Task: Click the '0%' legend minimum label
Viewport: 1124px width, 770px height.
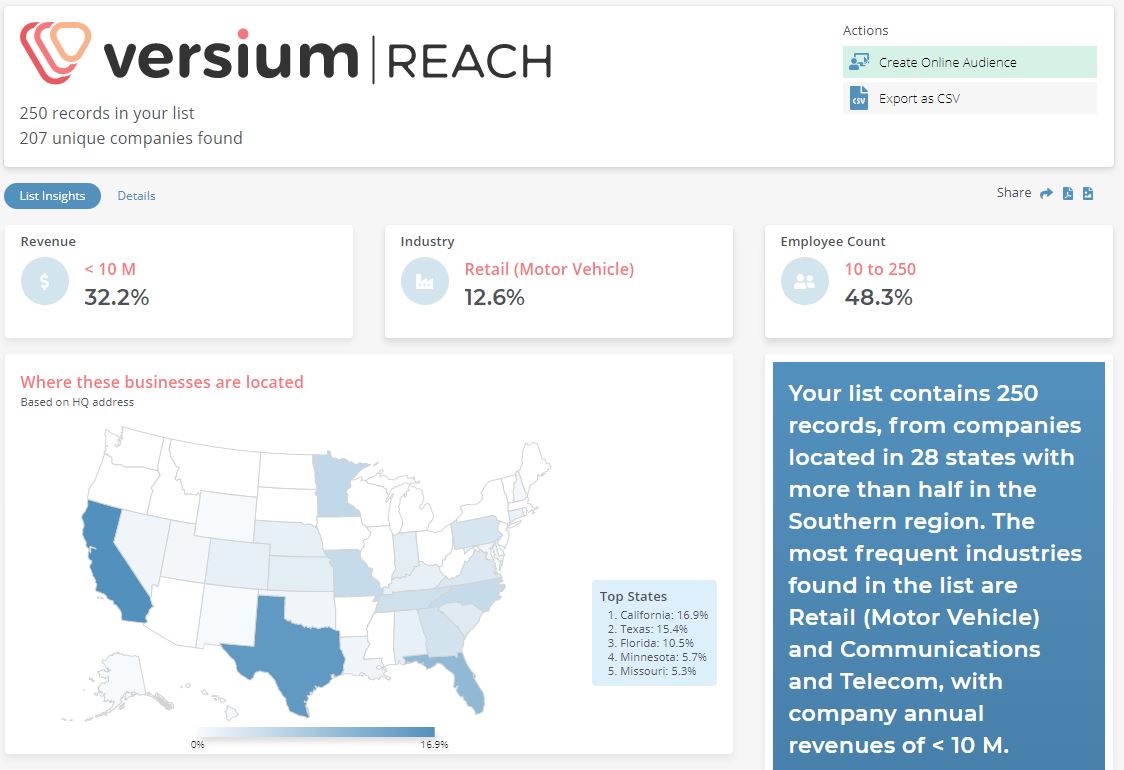Action: point(197,745)
